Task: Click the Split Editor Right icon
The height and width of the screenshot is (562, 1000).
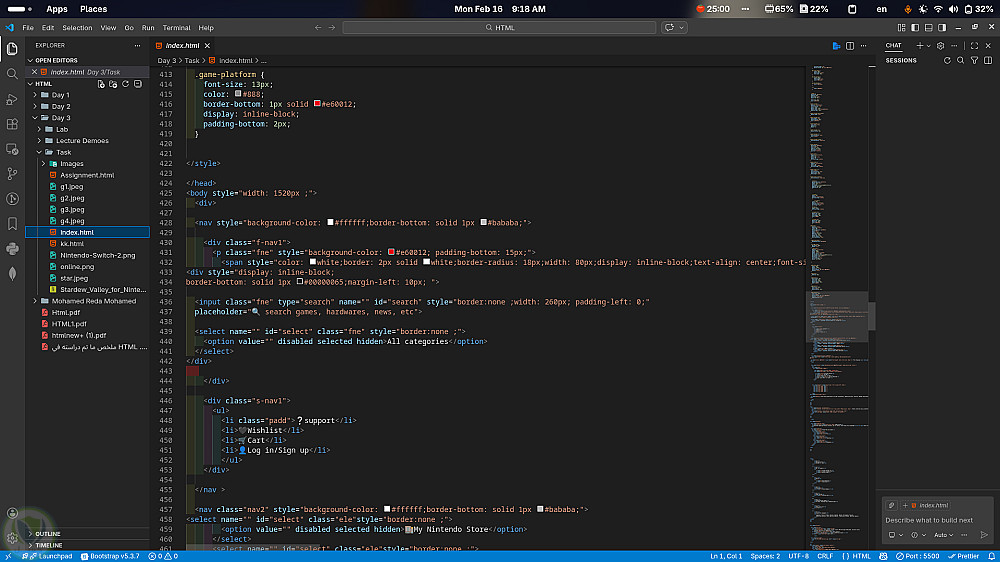Action: [851, 46]
